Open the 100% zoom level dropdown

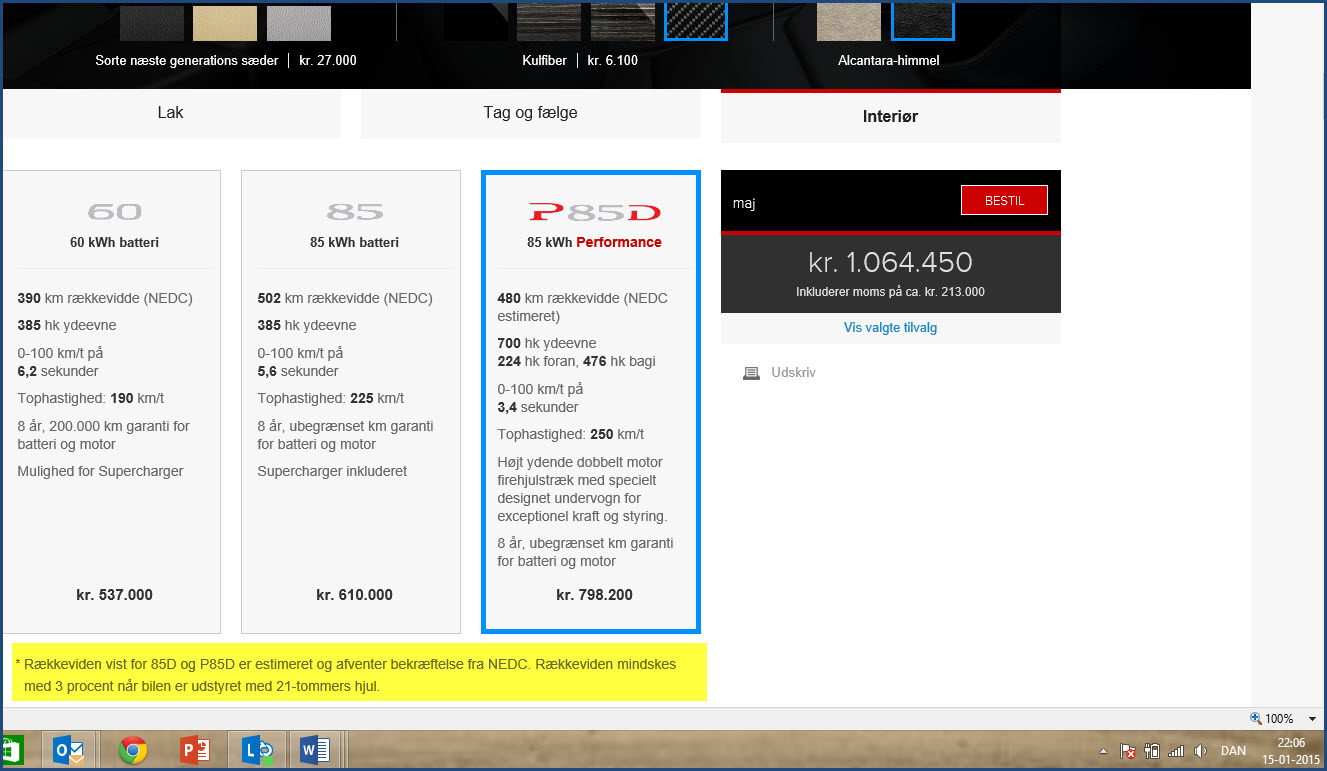pos(1311,719)
